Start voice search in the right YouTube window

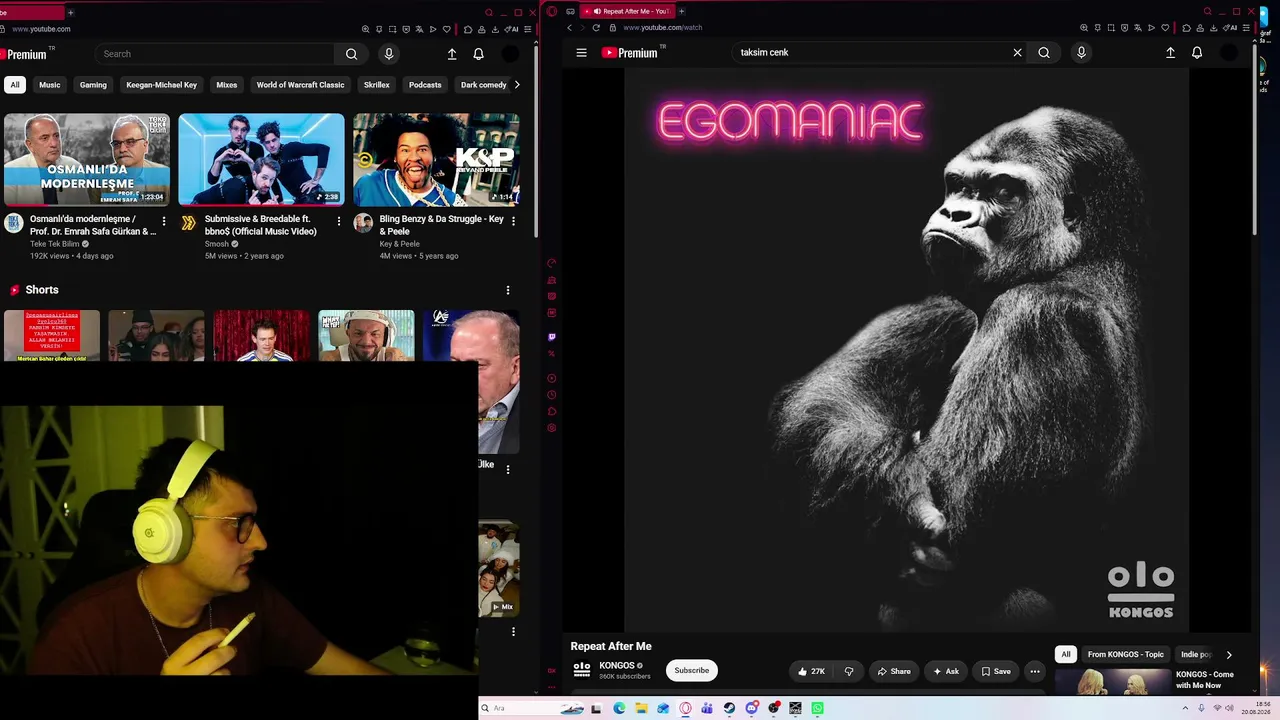[x=1081, y=53]
